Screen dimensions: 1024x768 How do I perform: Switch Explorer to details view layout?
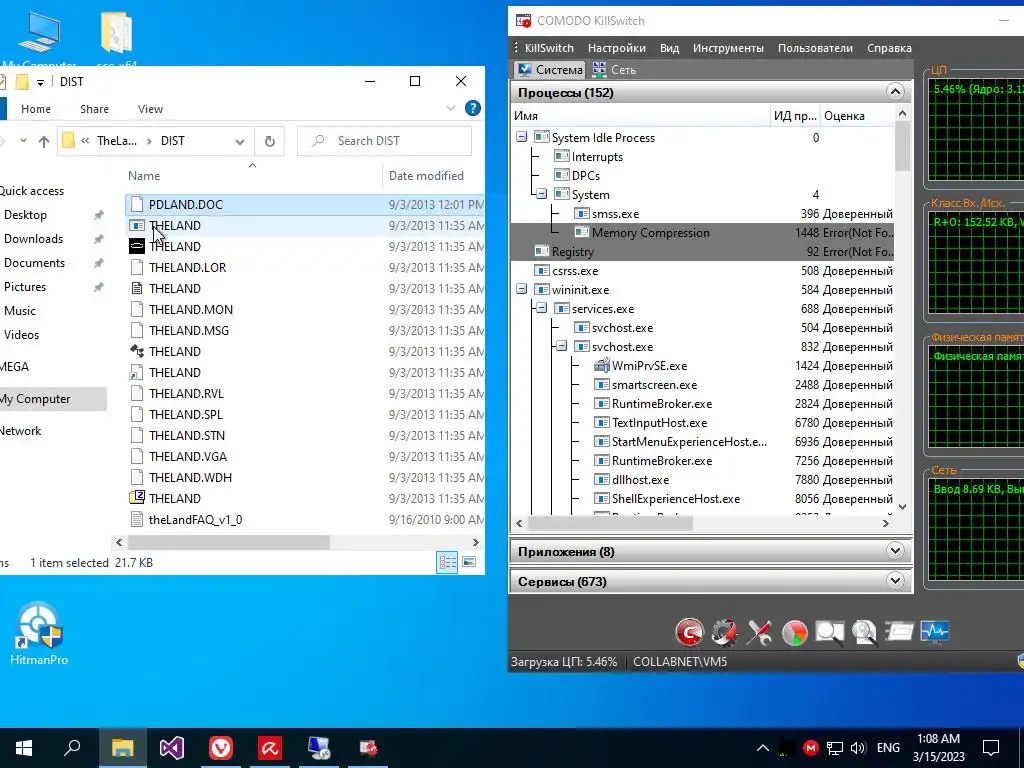click(447, 562)
